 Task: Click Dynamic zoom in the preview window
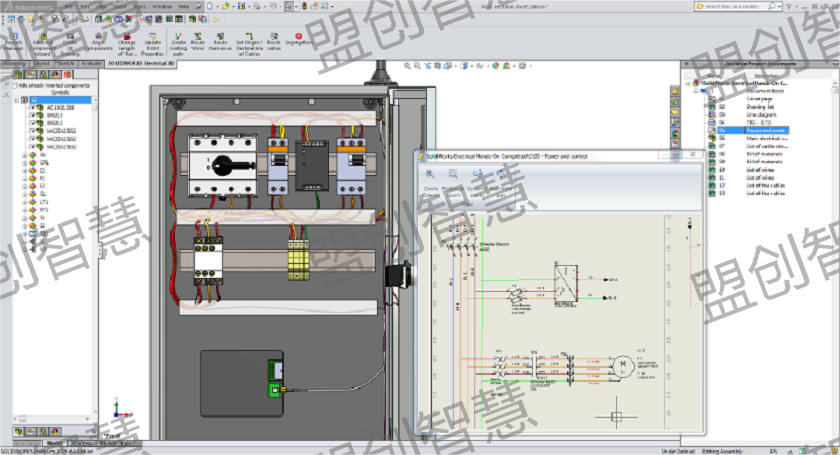[x=477, y=181]
